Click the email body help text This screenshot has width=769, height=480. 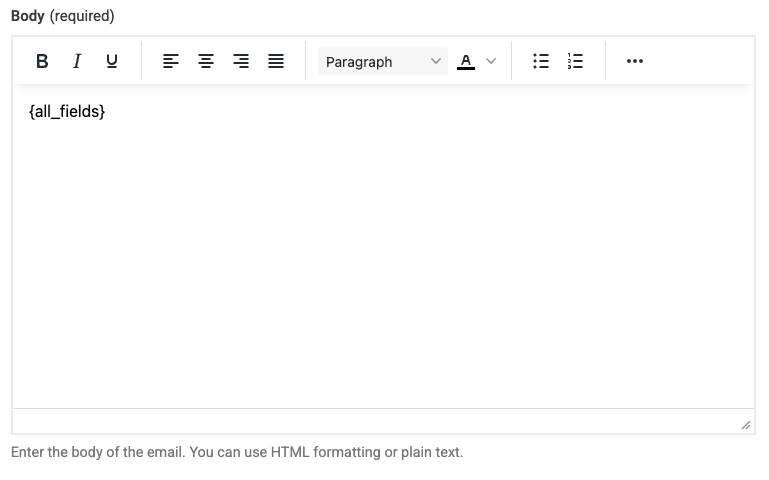point(237,452)
